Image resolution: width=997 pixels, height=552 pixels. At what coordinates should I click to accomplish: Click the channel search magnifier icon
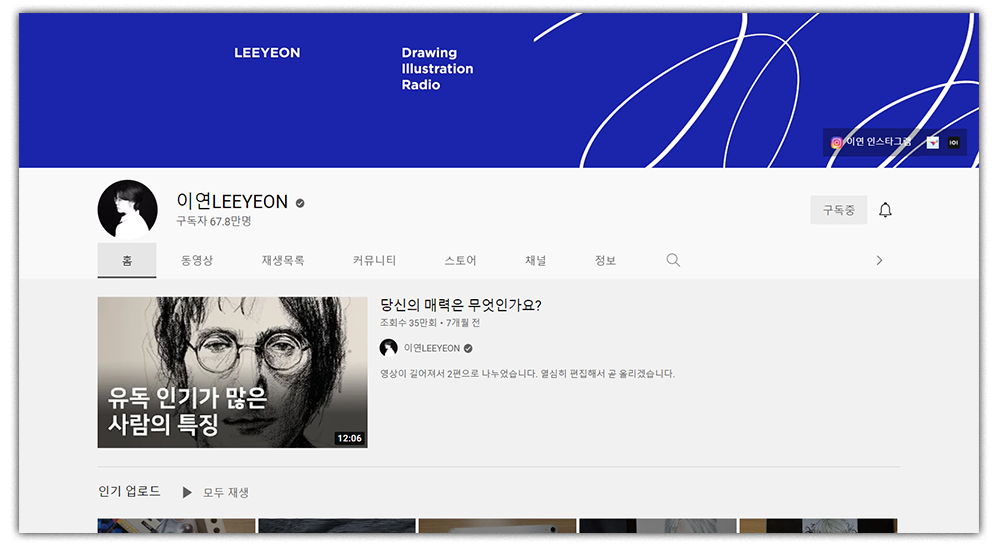coord(673,260)
